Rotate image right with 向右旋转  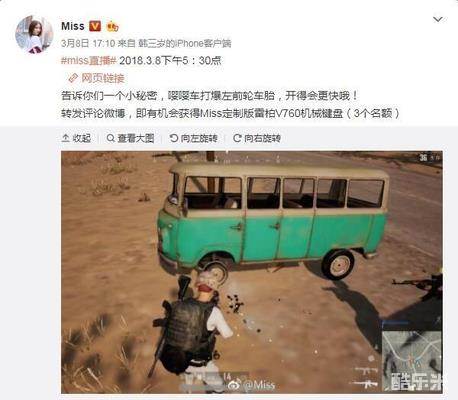tap(257, 138)
